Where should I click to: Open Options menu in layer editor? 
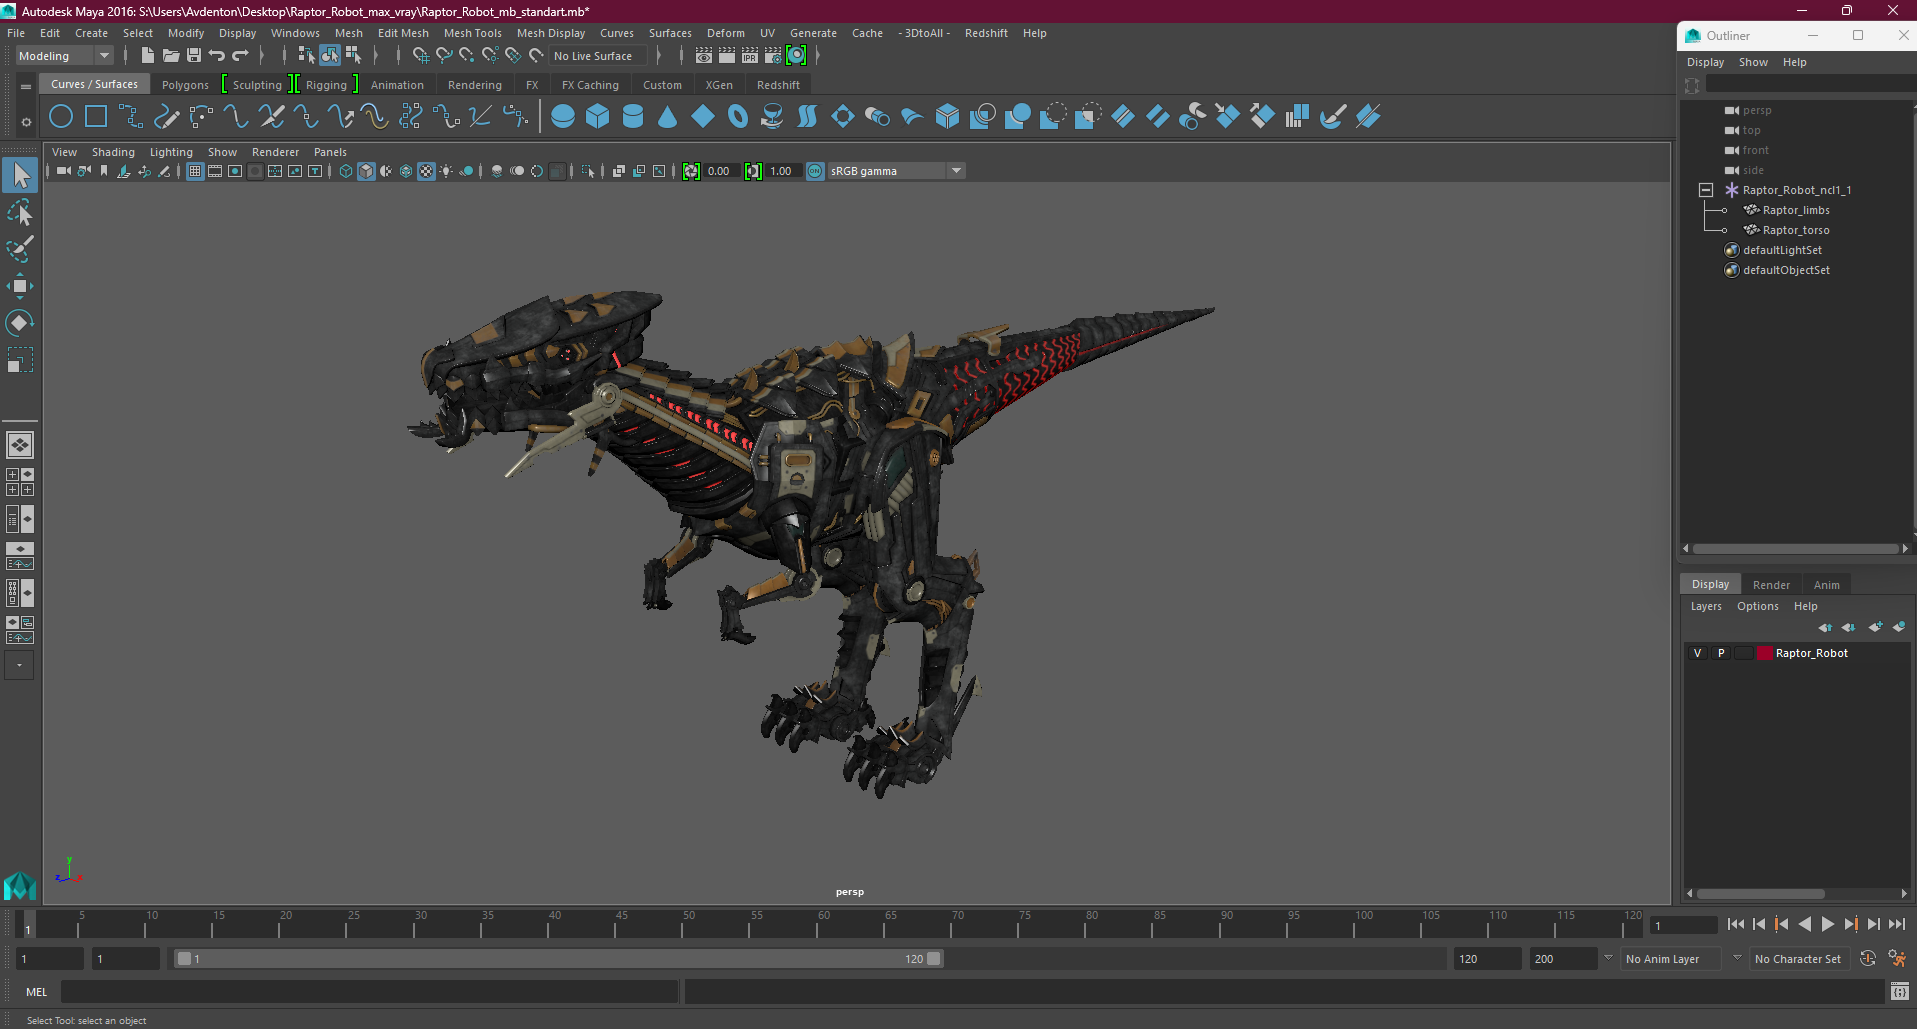click(x=1757, y=606)
